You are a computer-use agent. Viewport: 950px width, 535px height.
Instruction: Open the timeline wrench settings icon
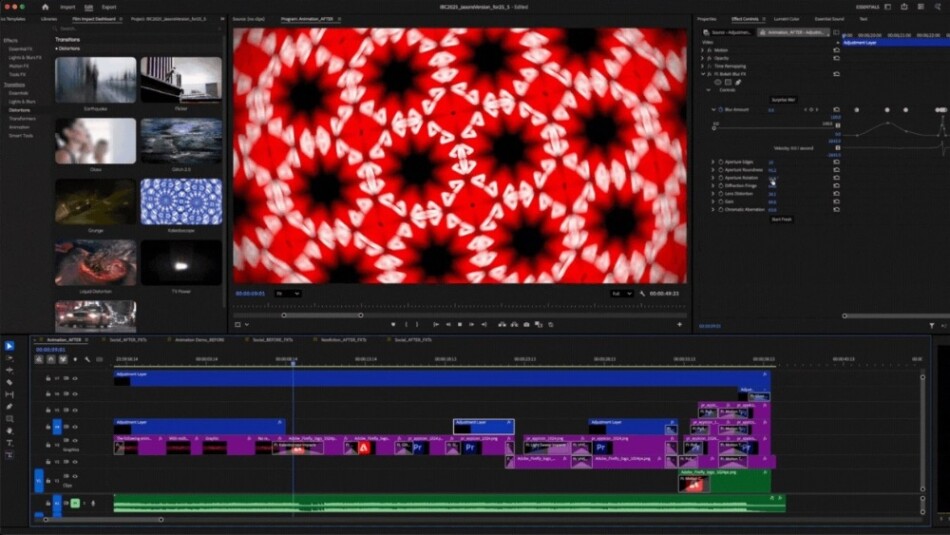87,359
